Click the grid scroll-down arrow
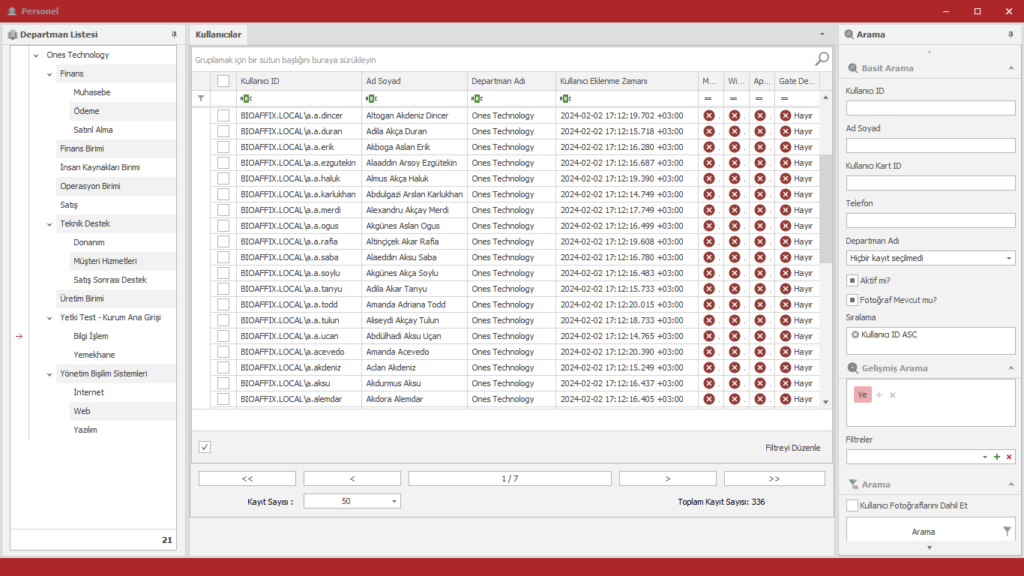Screen dimensions: 1024x576 (x=825, y=402)
